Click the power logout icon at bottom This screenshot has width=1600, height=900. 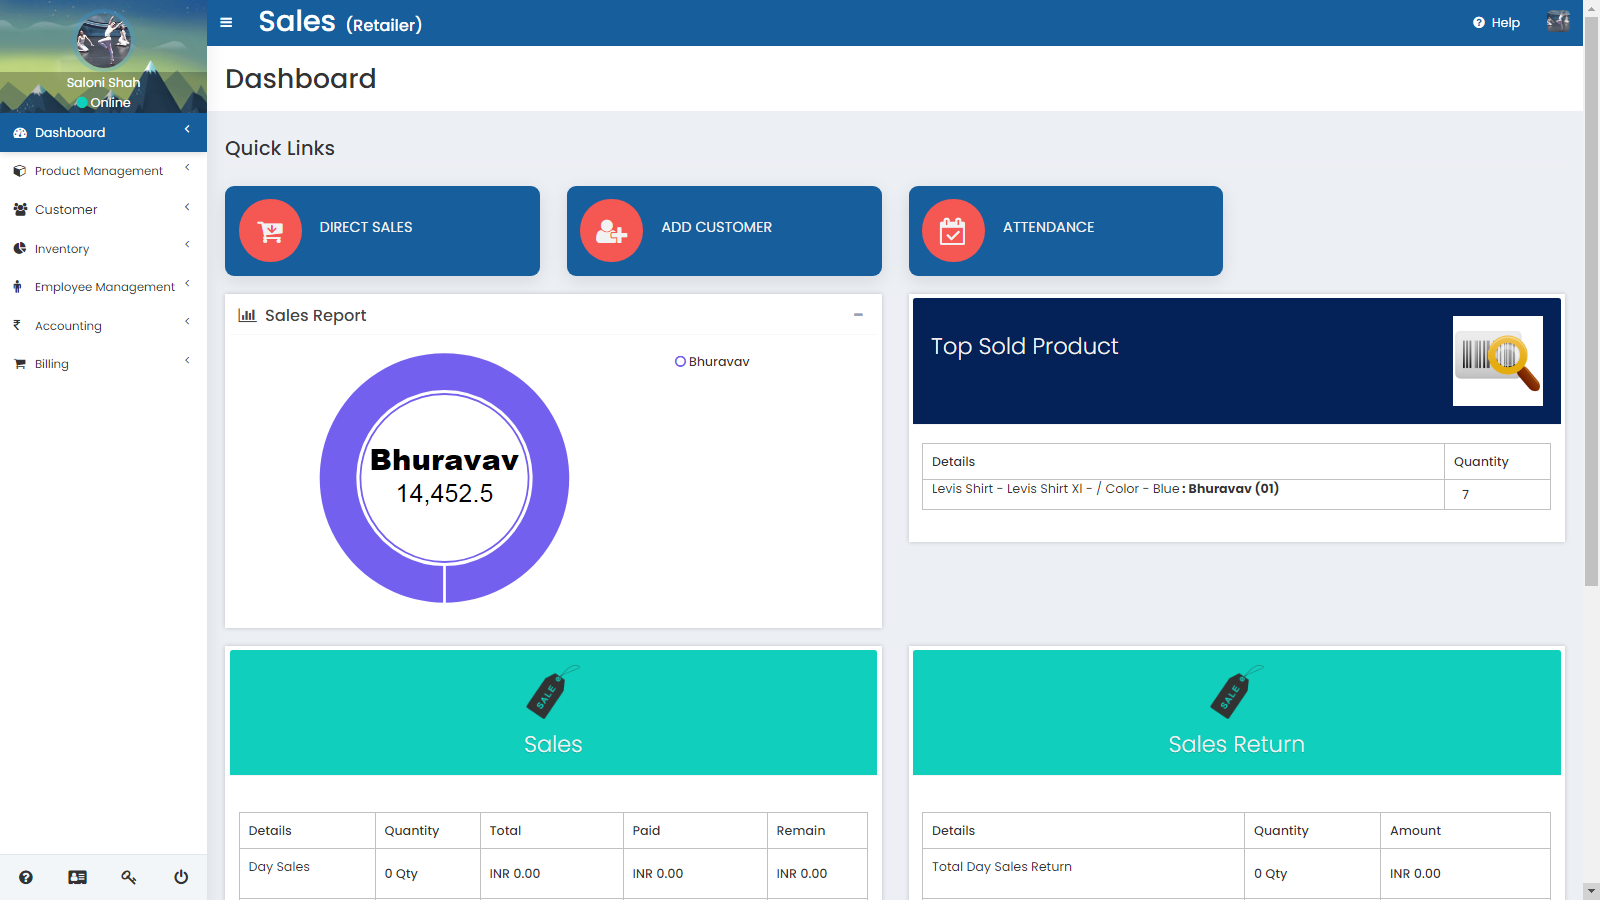coord(180,877)
